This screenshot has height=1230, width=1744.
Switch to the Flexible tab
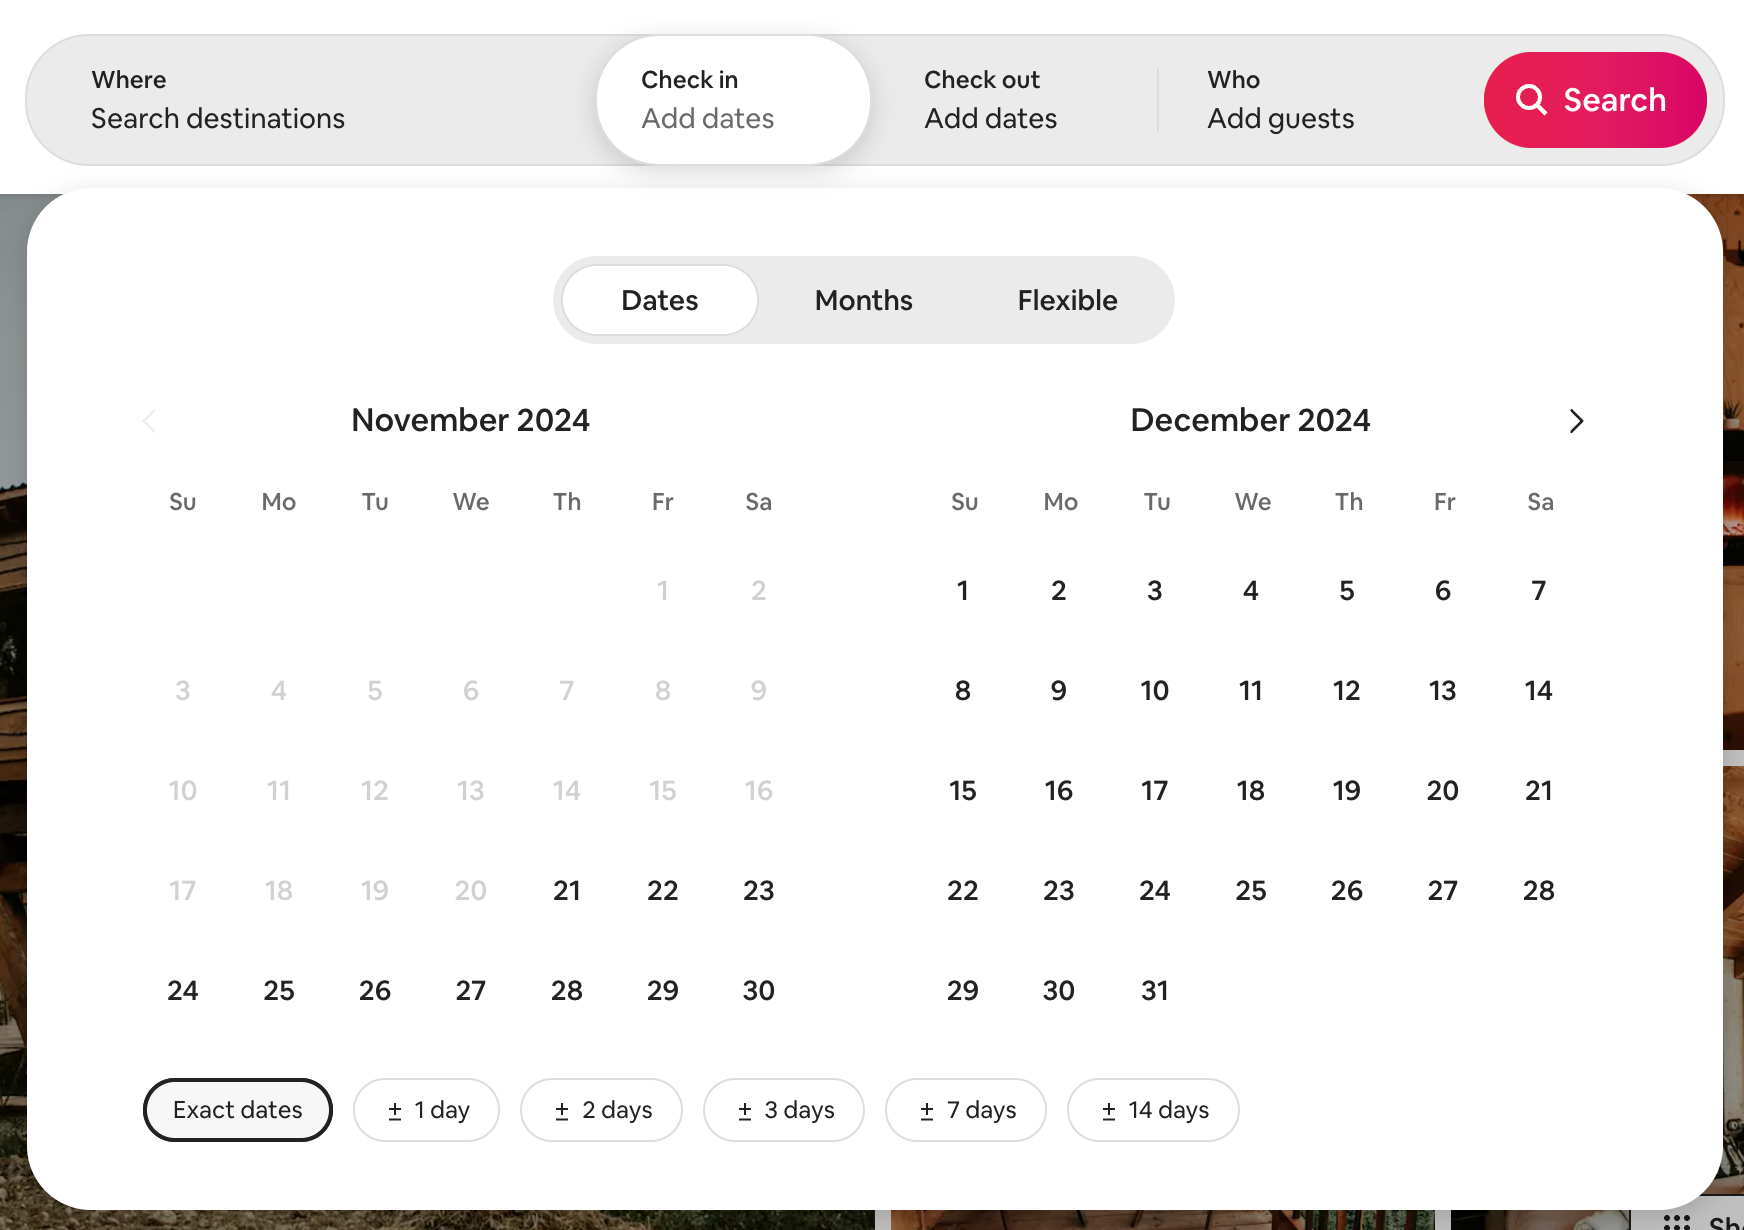[x=1067, y=300]
